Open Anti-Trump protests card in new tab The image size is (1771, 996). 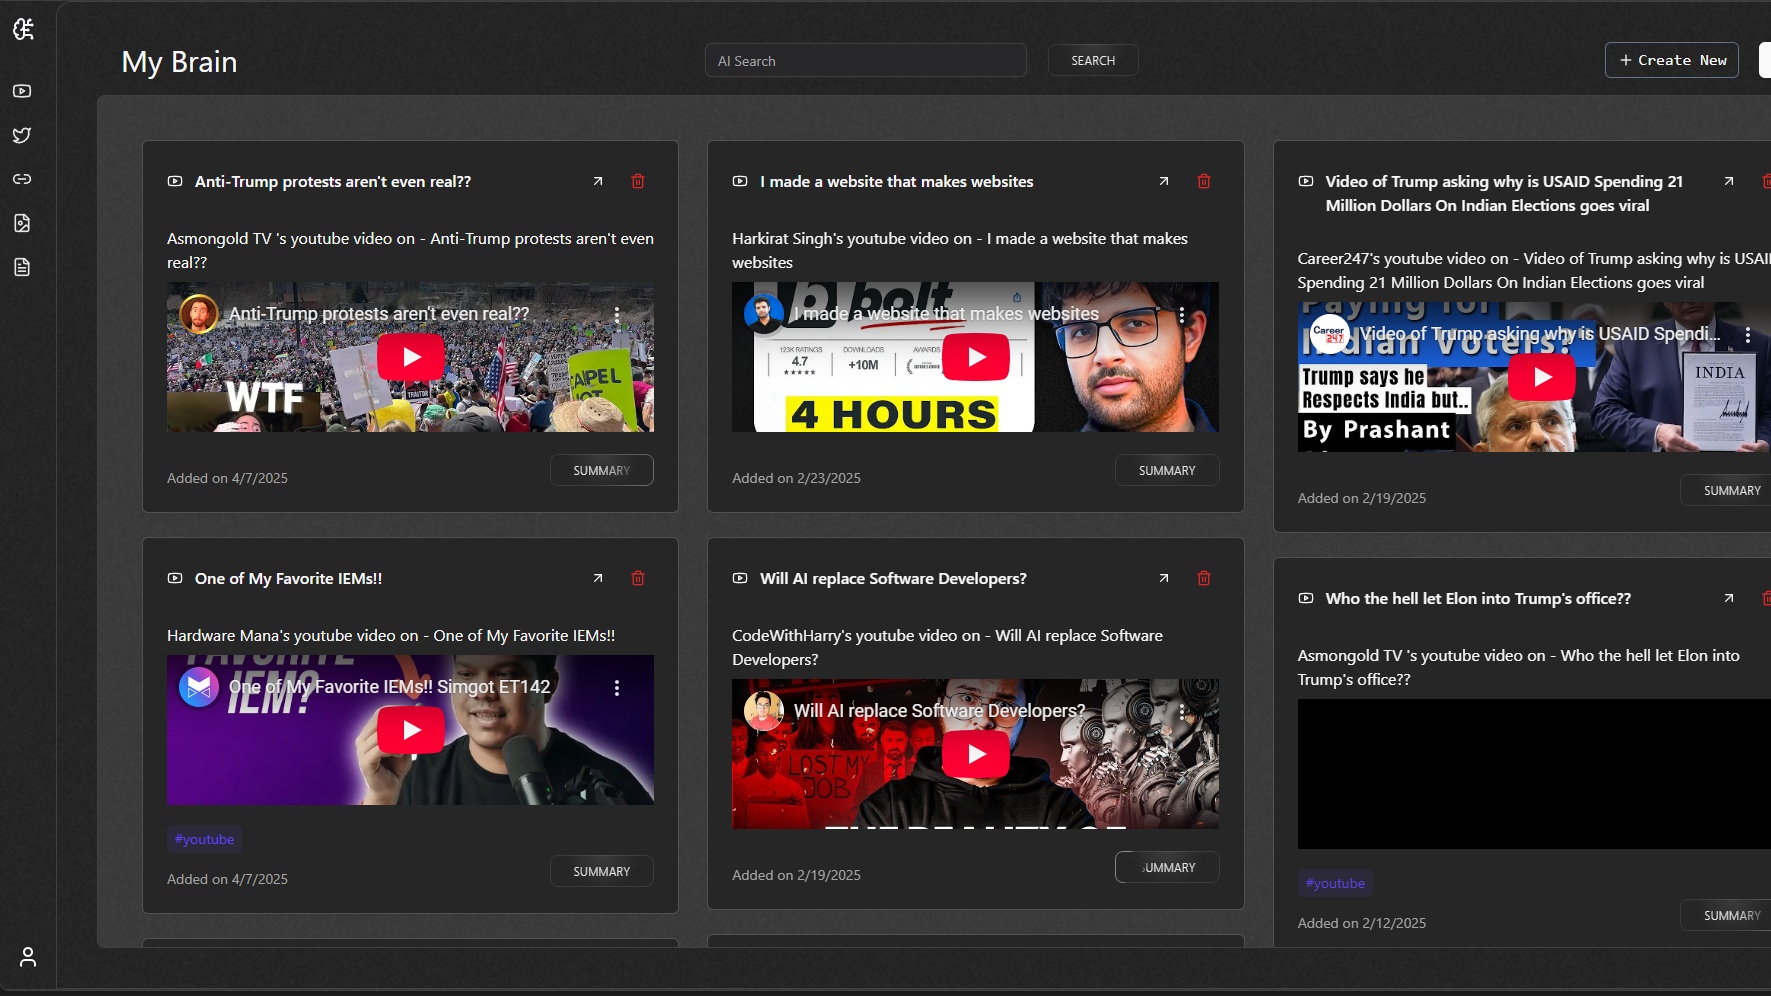point(598,181)
